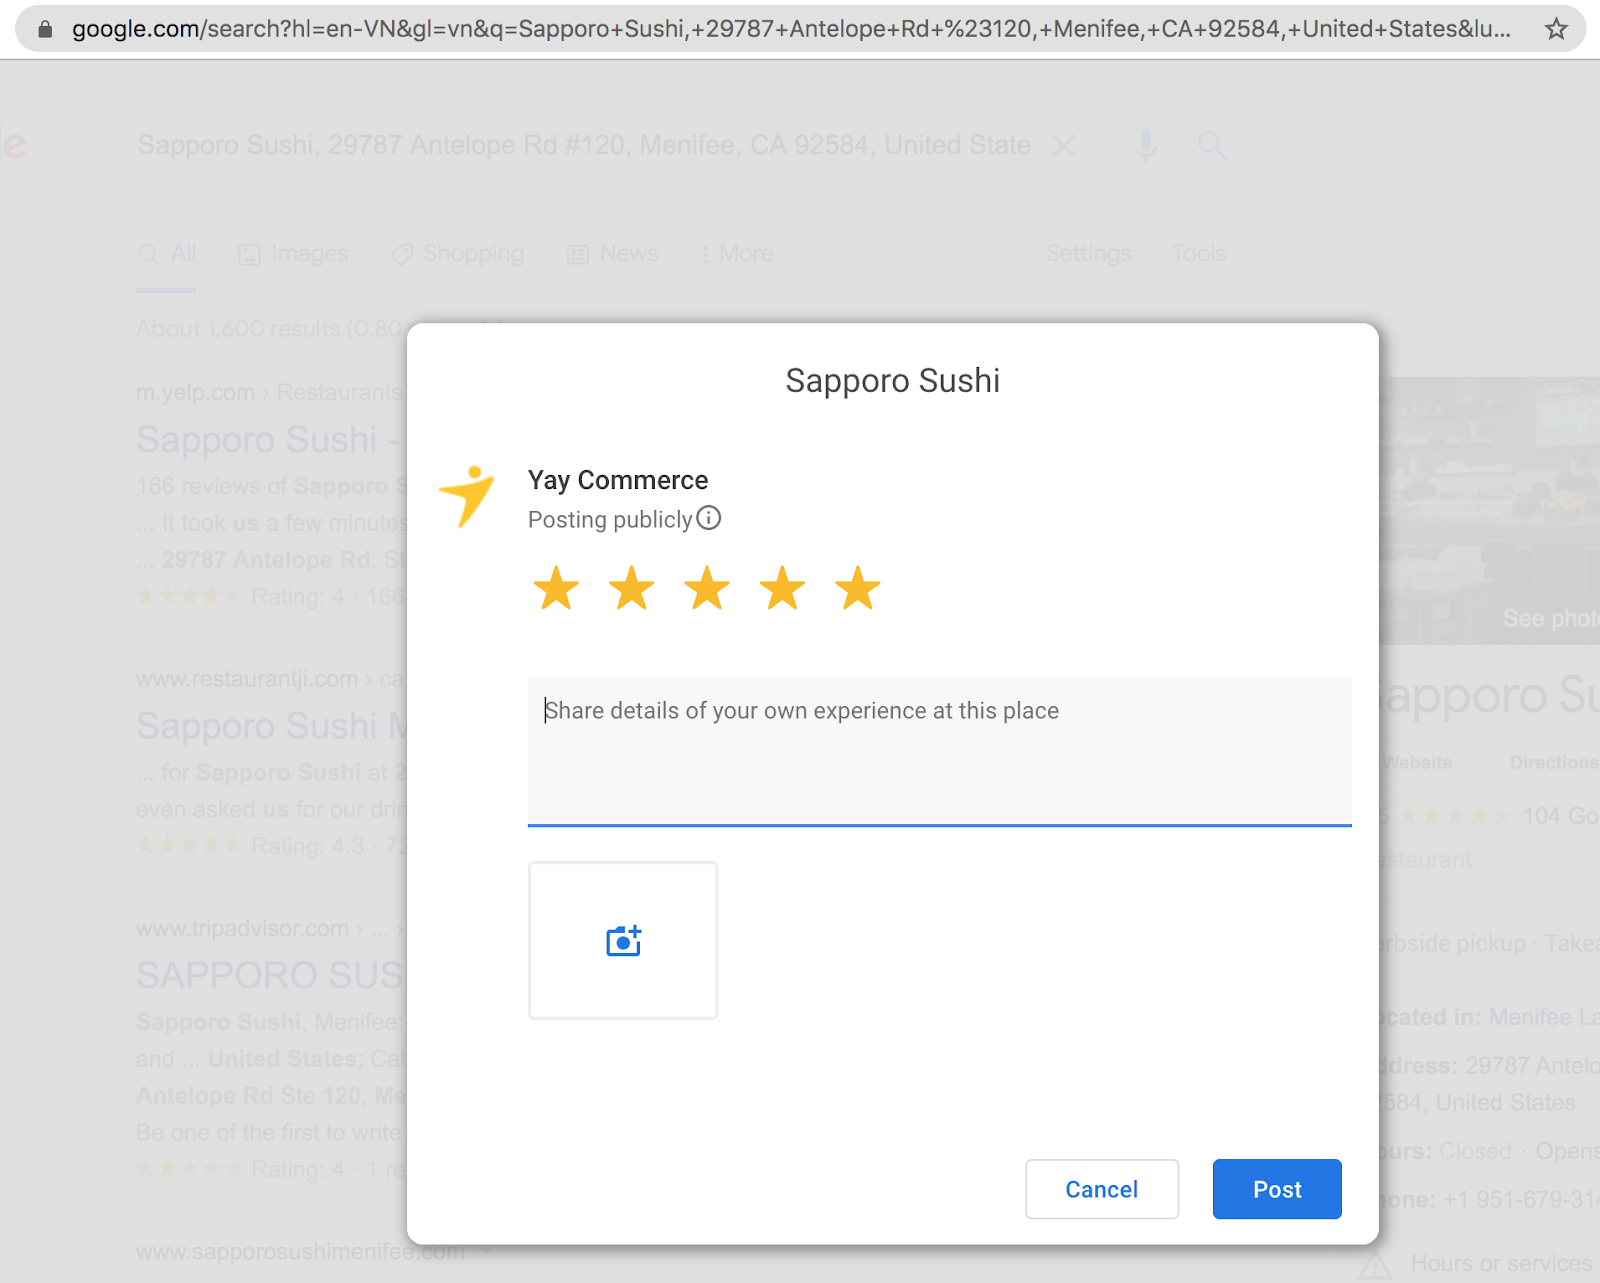Click the 'About 1,600 results' count
This screenshot has height=1283, width=1600.
tap(270, 329)
